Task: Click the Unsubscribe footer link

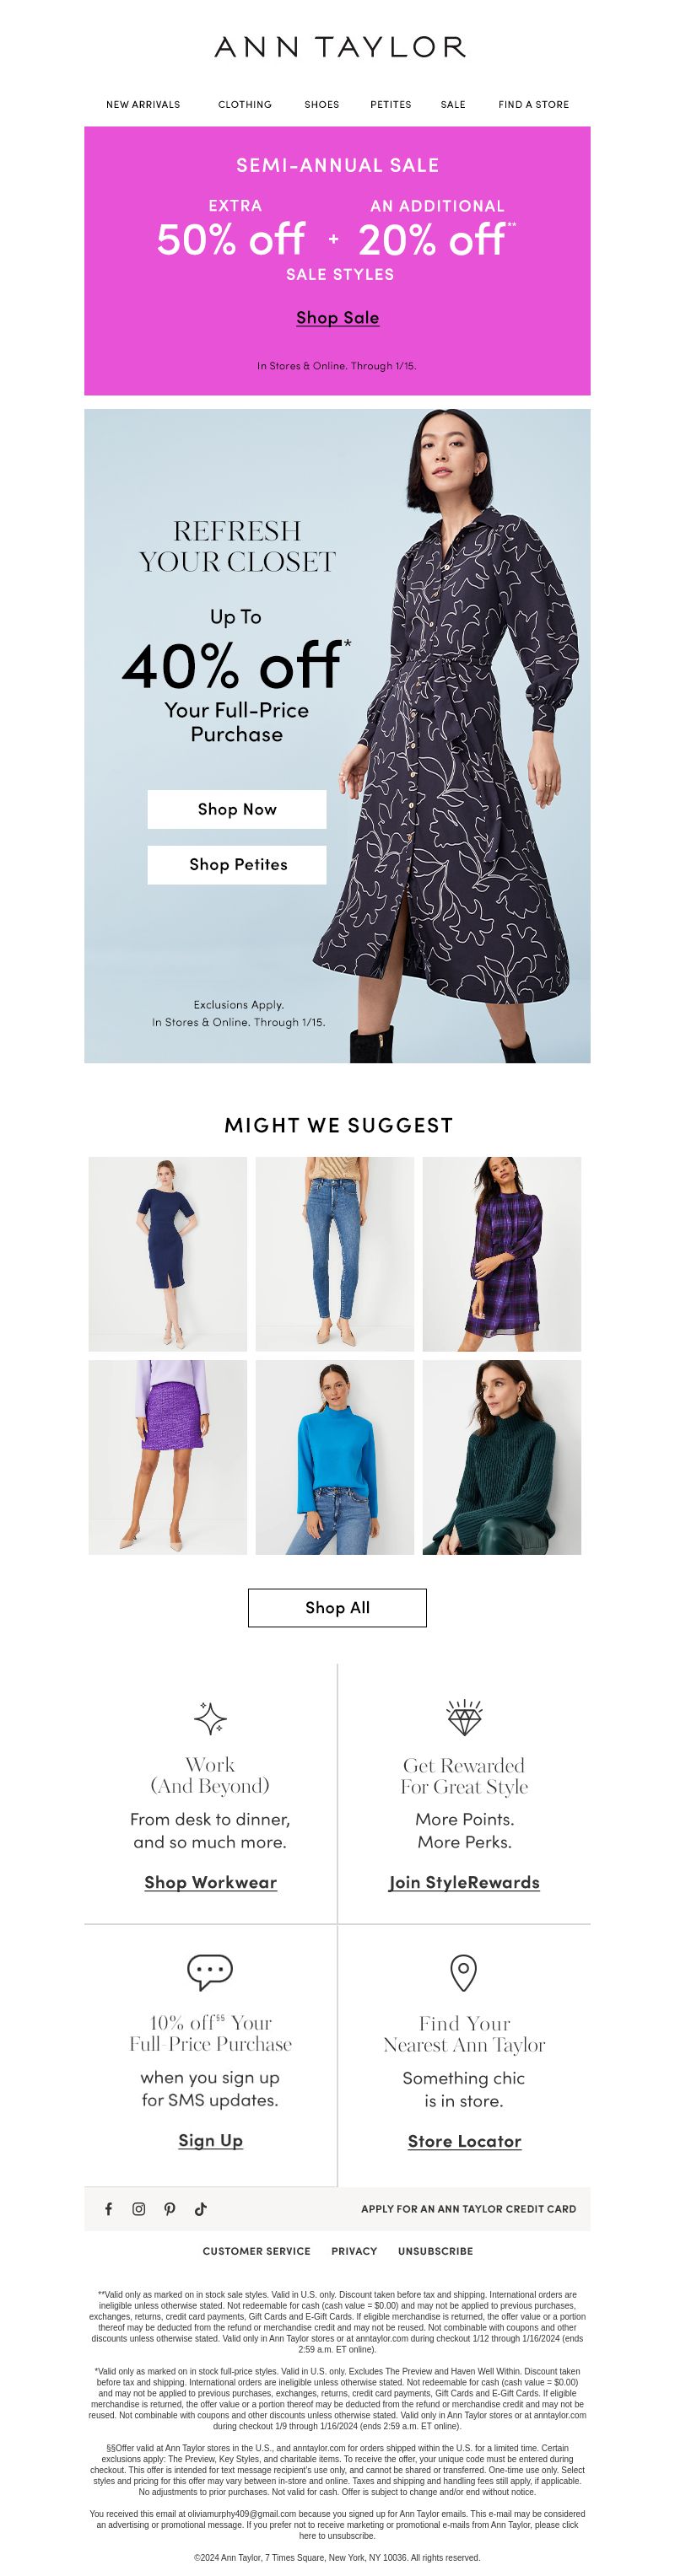Action: pyautogui.click(x=435, y=2251)
